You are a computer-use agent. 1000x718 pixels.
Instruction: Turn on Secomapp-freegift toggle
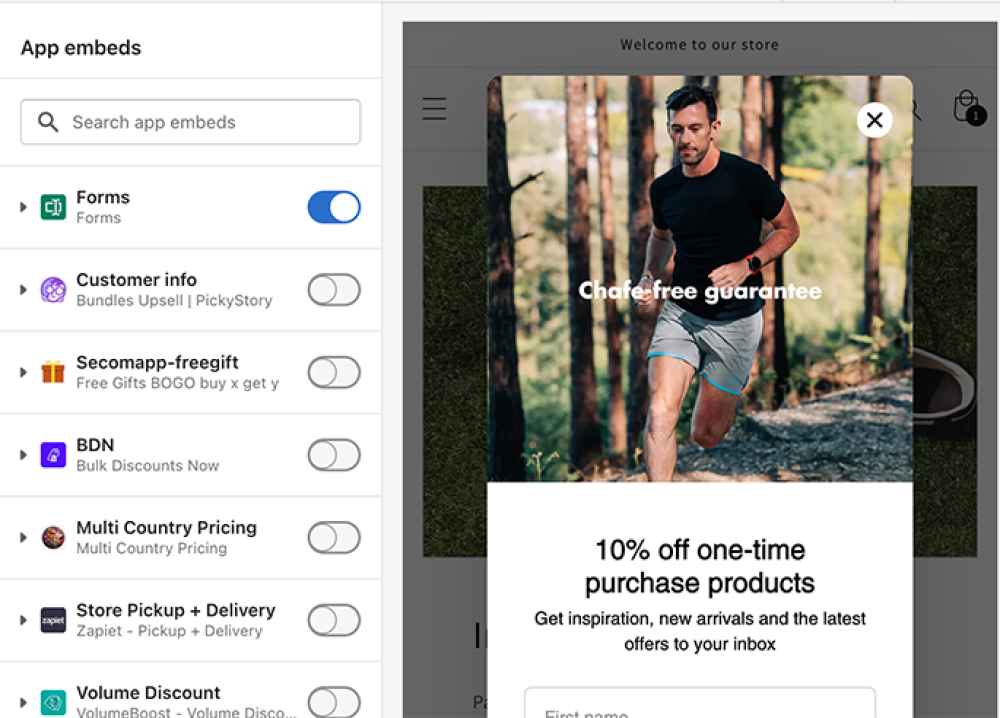pos(333,372)
